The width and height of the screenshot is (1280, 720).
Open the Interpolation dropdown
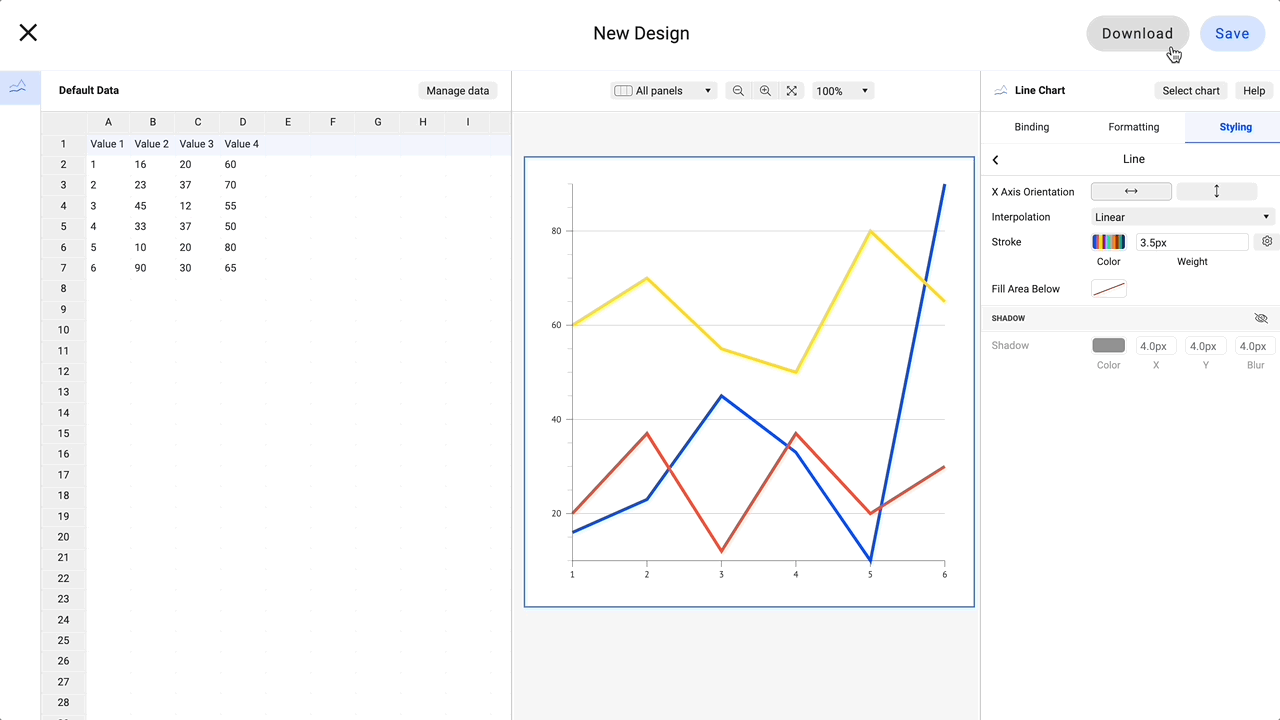tap(1182, 217)
